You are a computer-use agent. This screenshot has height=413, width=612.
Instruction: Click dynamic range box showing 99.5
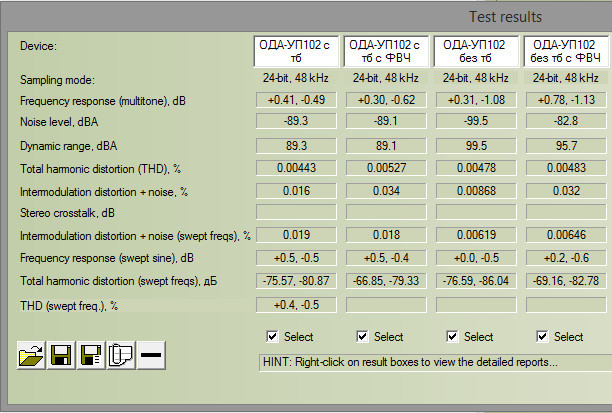click(x=476, y=146)
